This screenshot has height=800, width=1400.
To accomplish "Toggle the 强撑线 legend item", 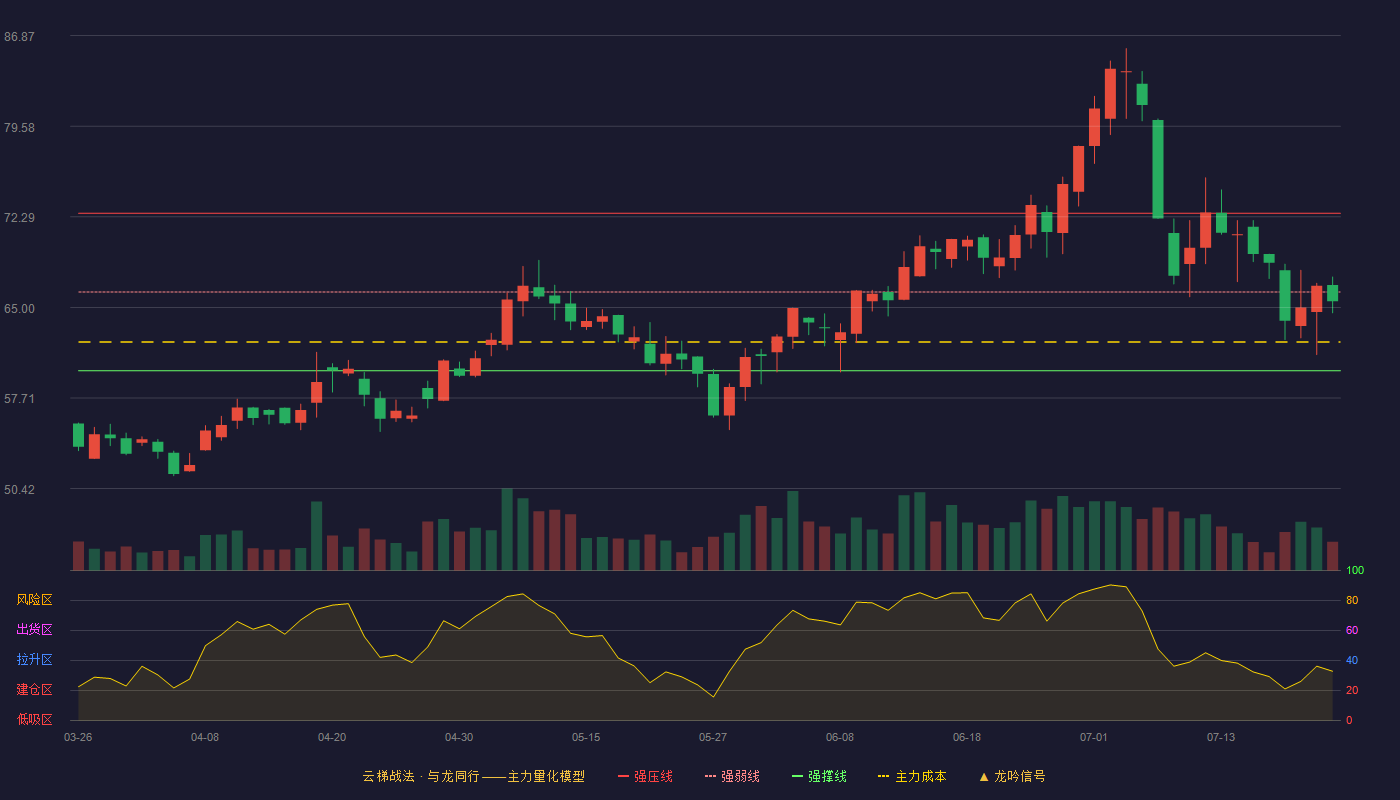I will pyautogui.click(x=819, y=776).
